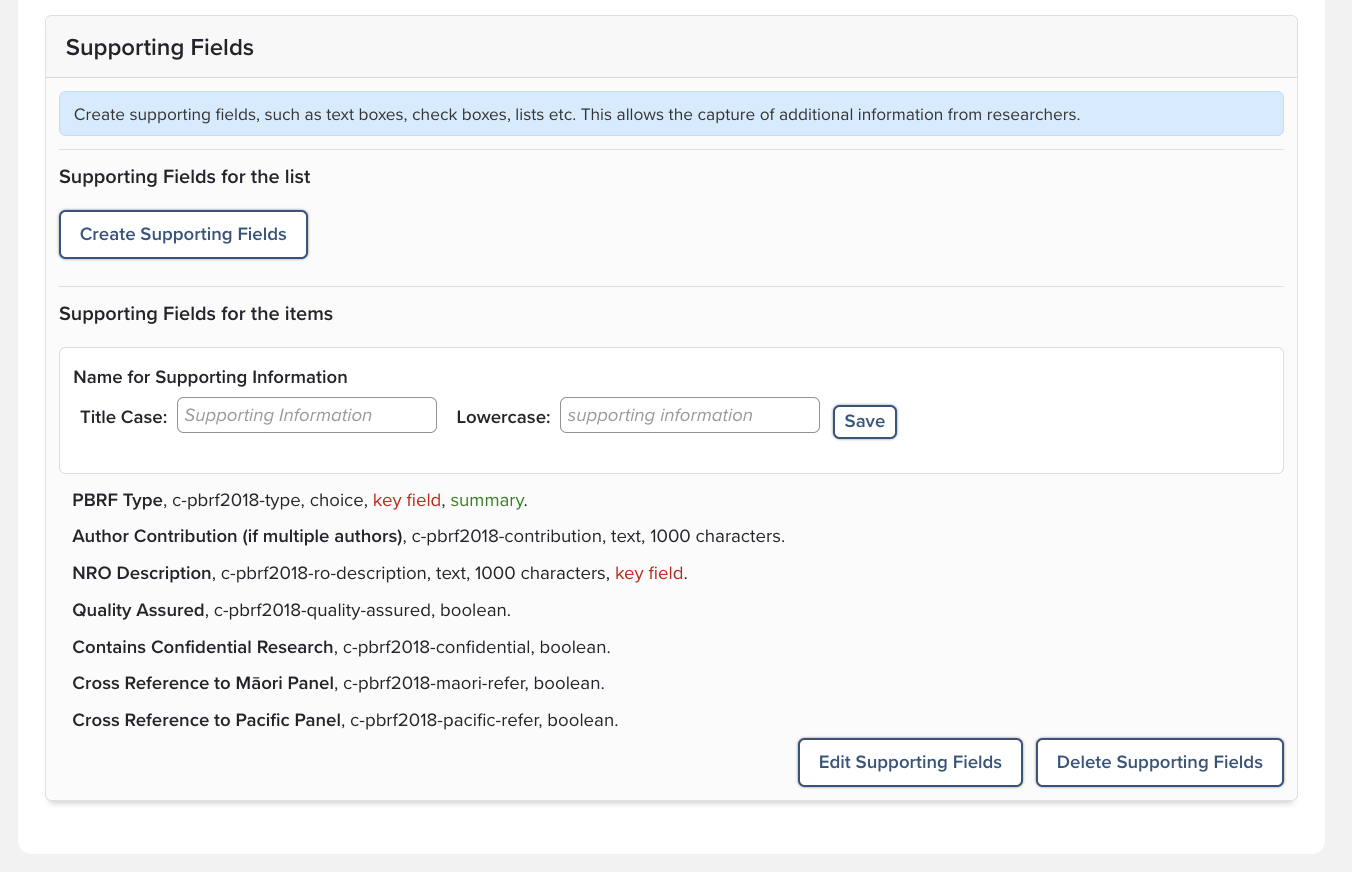This screenshot has height=872, width=1352.
Task: Click the blue info banner text
Action: point(576,114)
